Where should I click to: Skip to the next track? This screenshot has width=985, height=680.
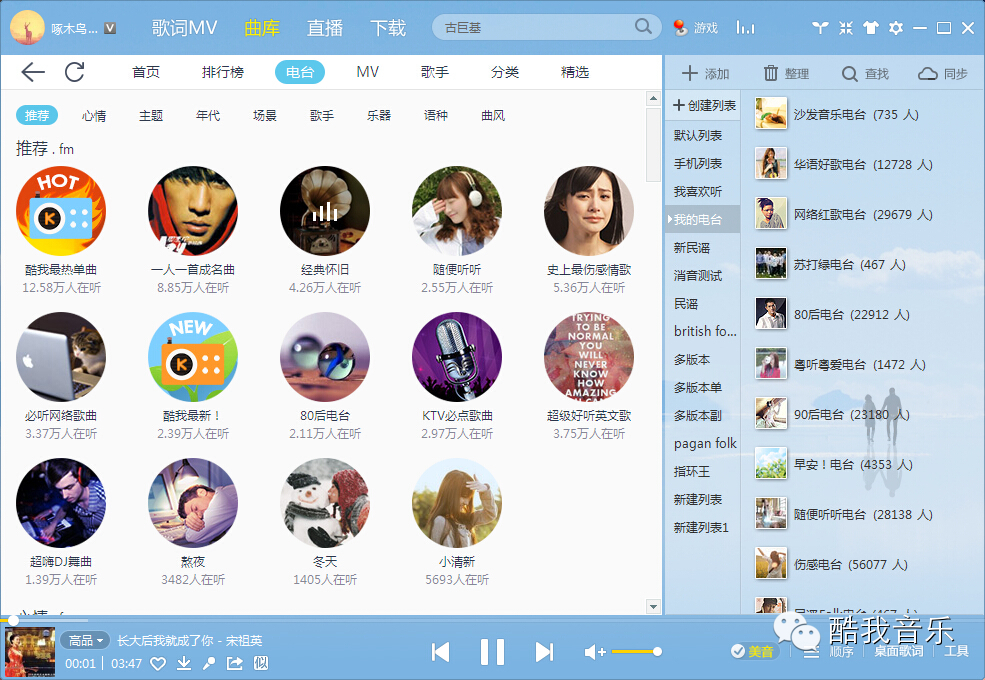click(x=544, y=652)
